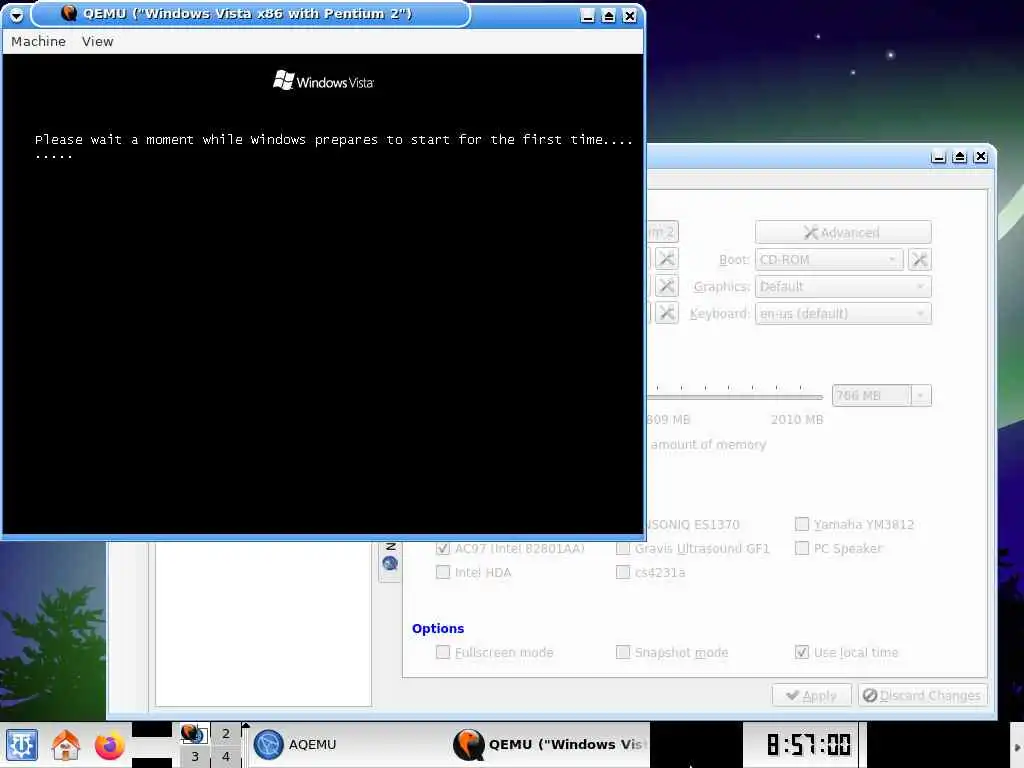Viewport: 1024px width, 768px height.
Task: Close the AQEMU window
Action: point(981,157)
